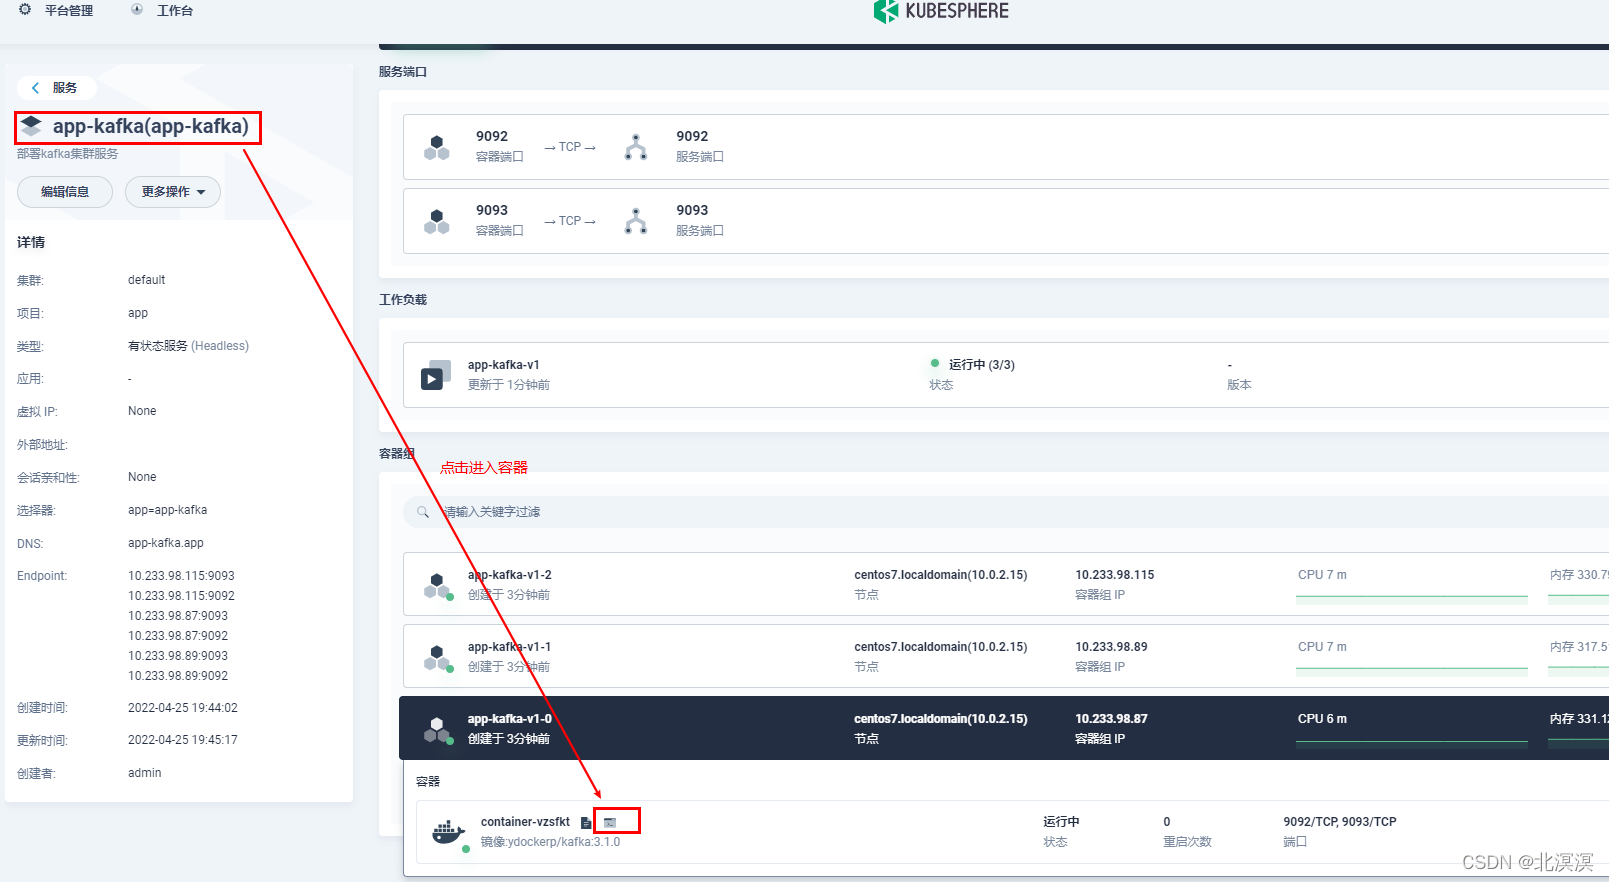Click CPU usage graph for app-kafka-v1-1
Image resolution: width=1609 pixels, height=882 pixels.
click(x=1412, y=670)
